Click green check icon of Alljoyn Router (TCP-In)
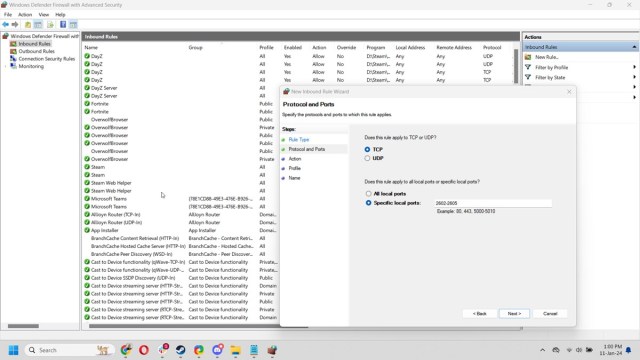 87,214
